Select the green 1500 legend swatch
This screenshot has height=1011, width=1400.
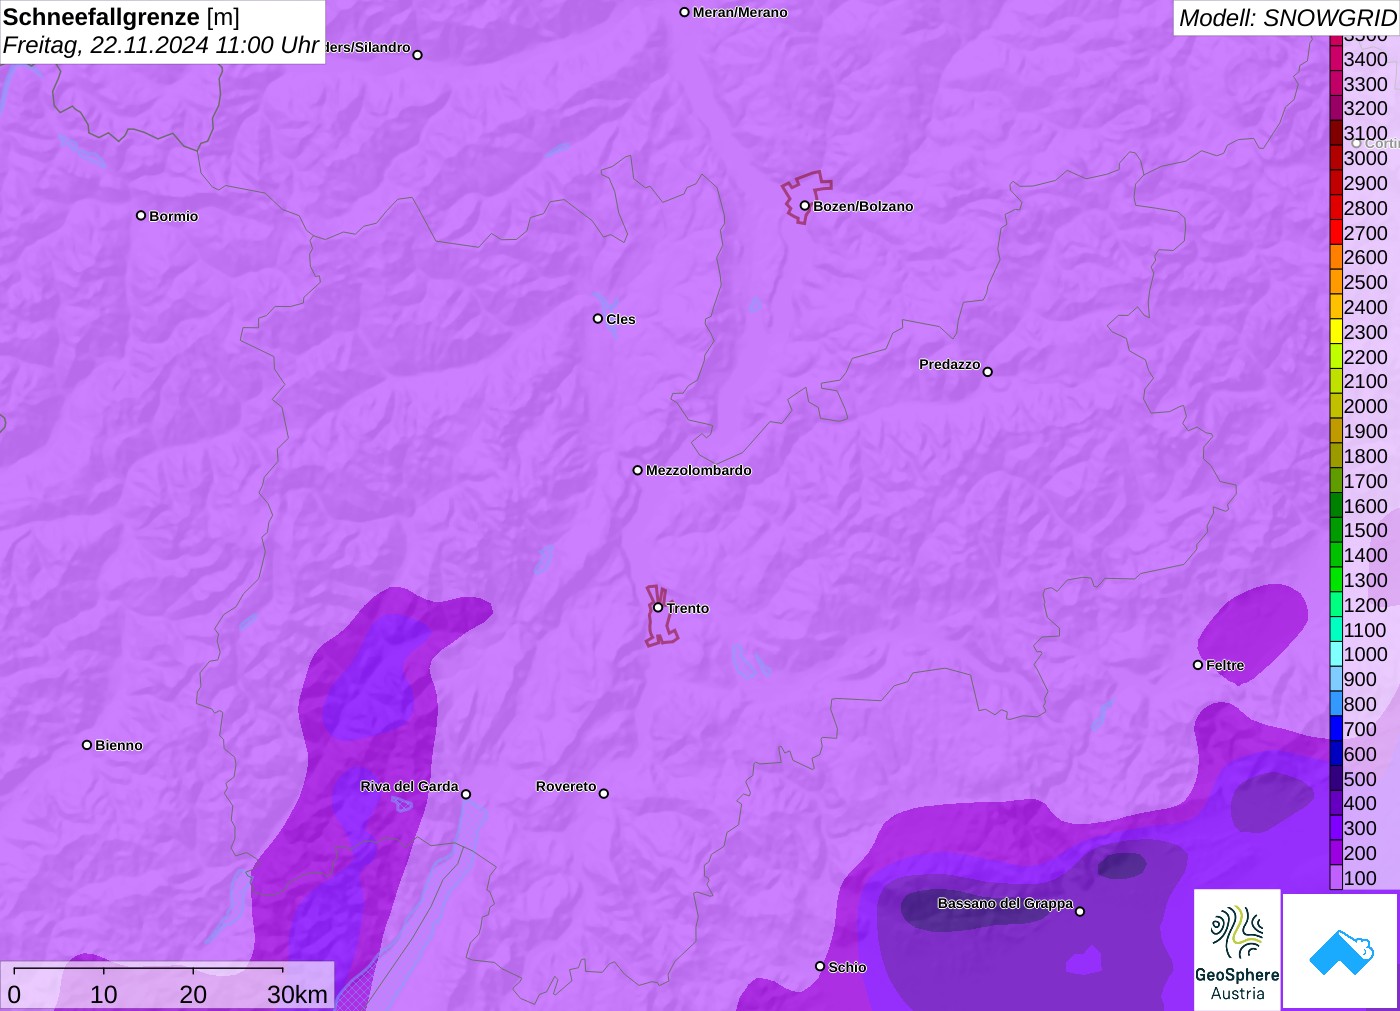click(x=1336, y=530)
